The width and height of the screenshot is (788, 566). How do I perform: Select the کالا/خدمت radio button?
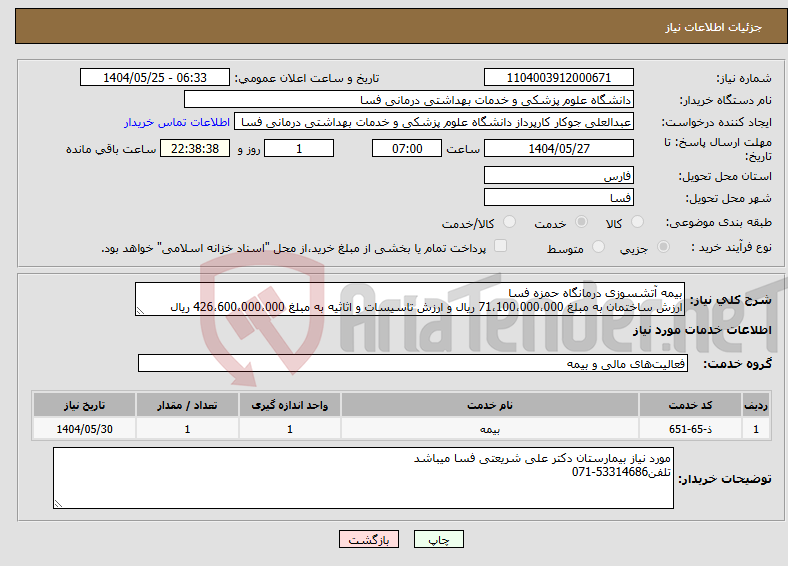(x=509, y=222)
